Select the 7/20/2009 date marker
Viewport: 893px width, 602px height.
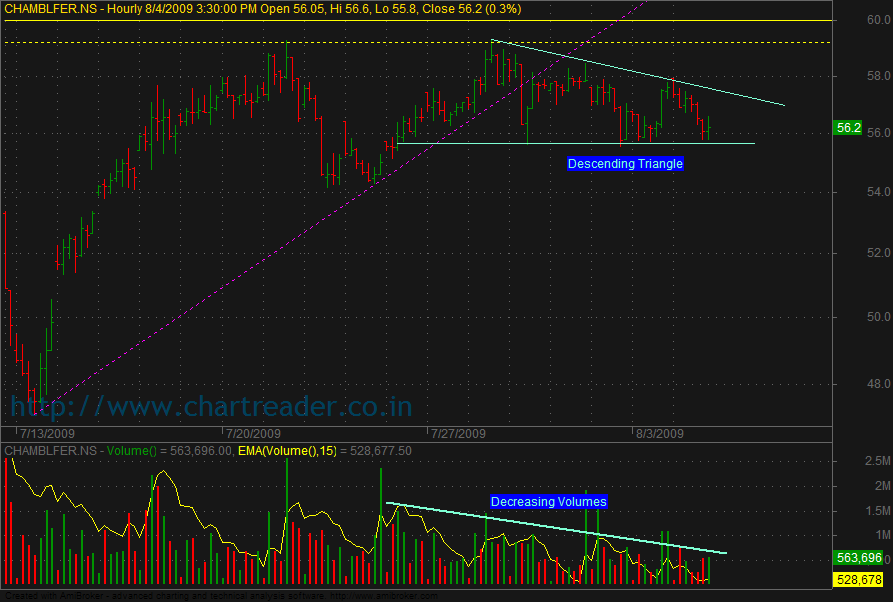[253, 433]
